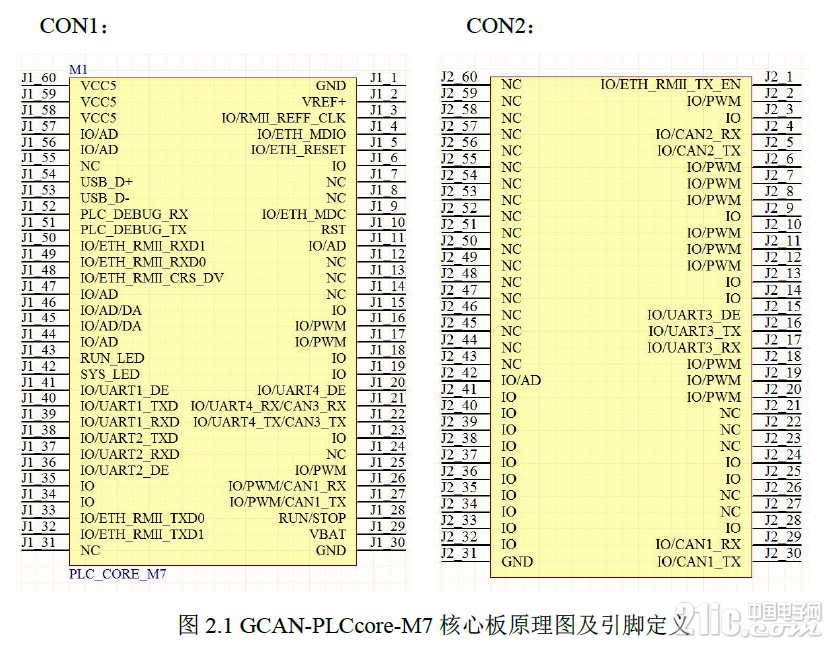Click pin number J1_10
Image resolution: width=829 pixels, height=645 pixels.
[388, 222]
